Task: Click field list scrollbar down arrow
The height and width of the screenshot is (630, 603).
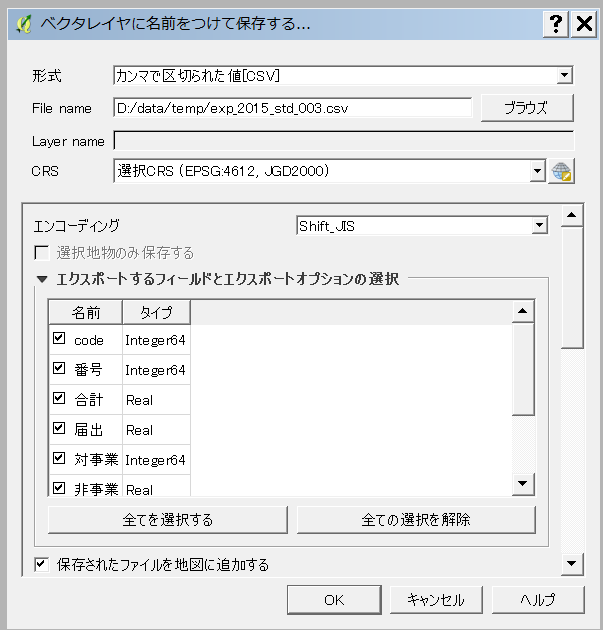Action: [523, 484]
